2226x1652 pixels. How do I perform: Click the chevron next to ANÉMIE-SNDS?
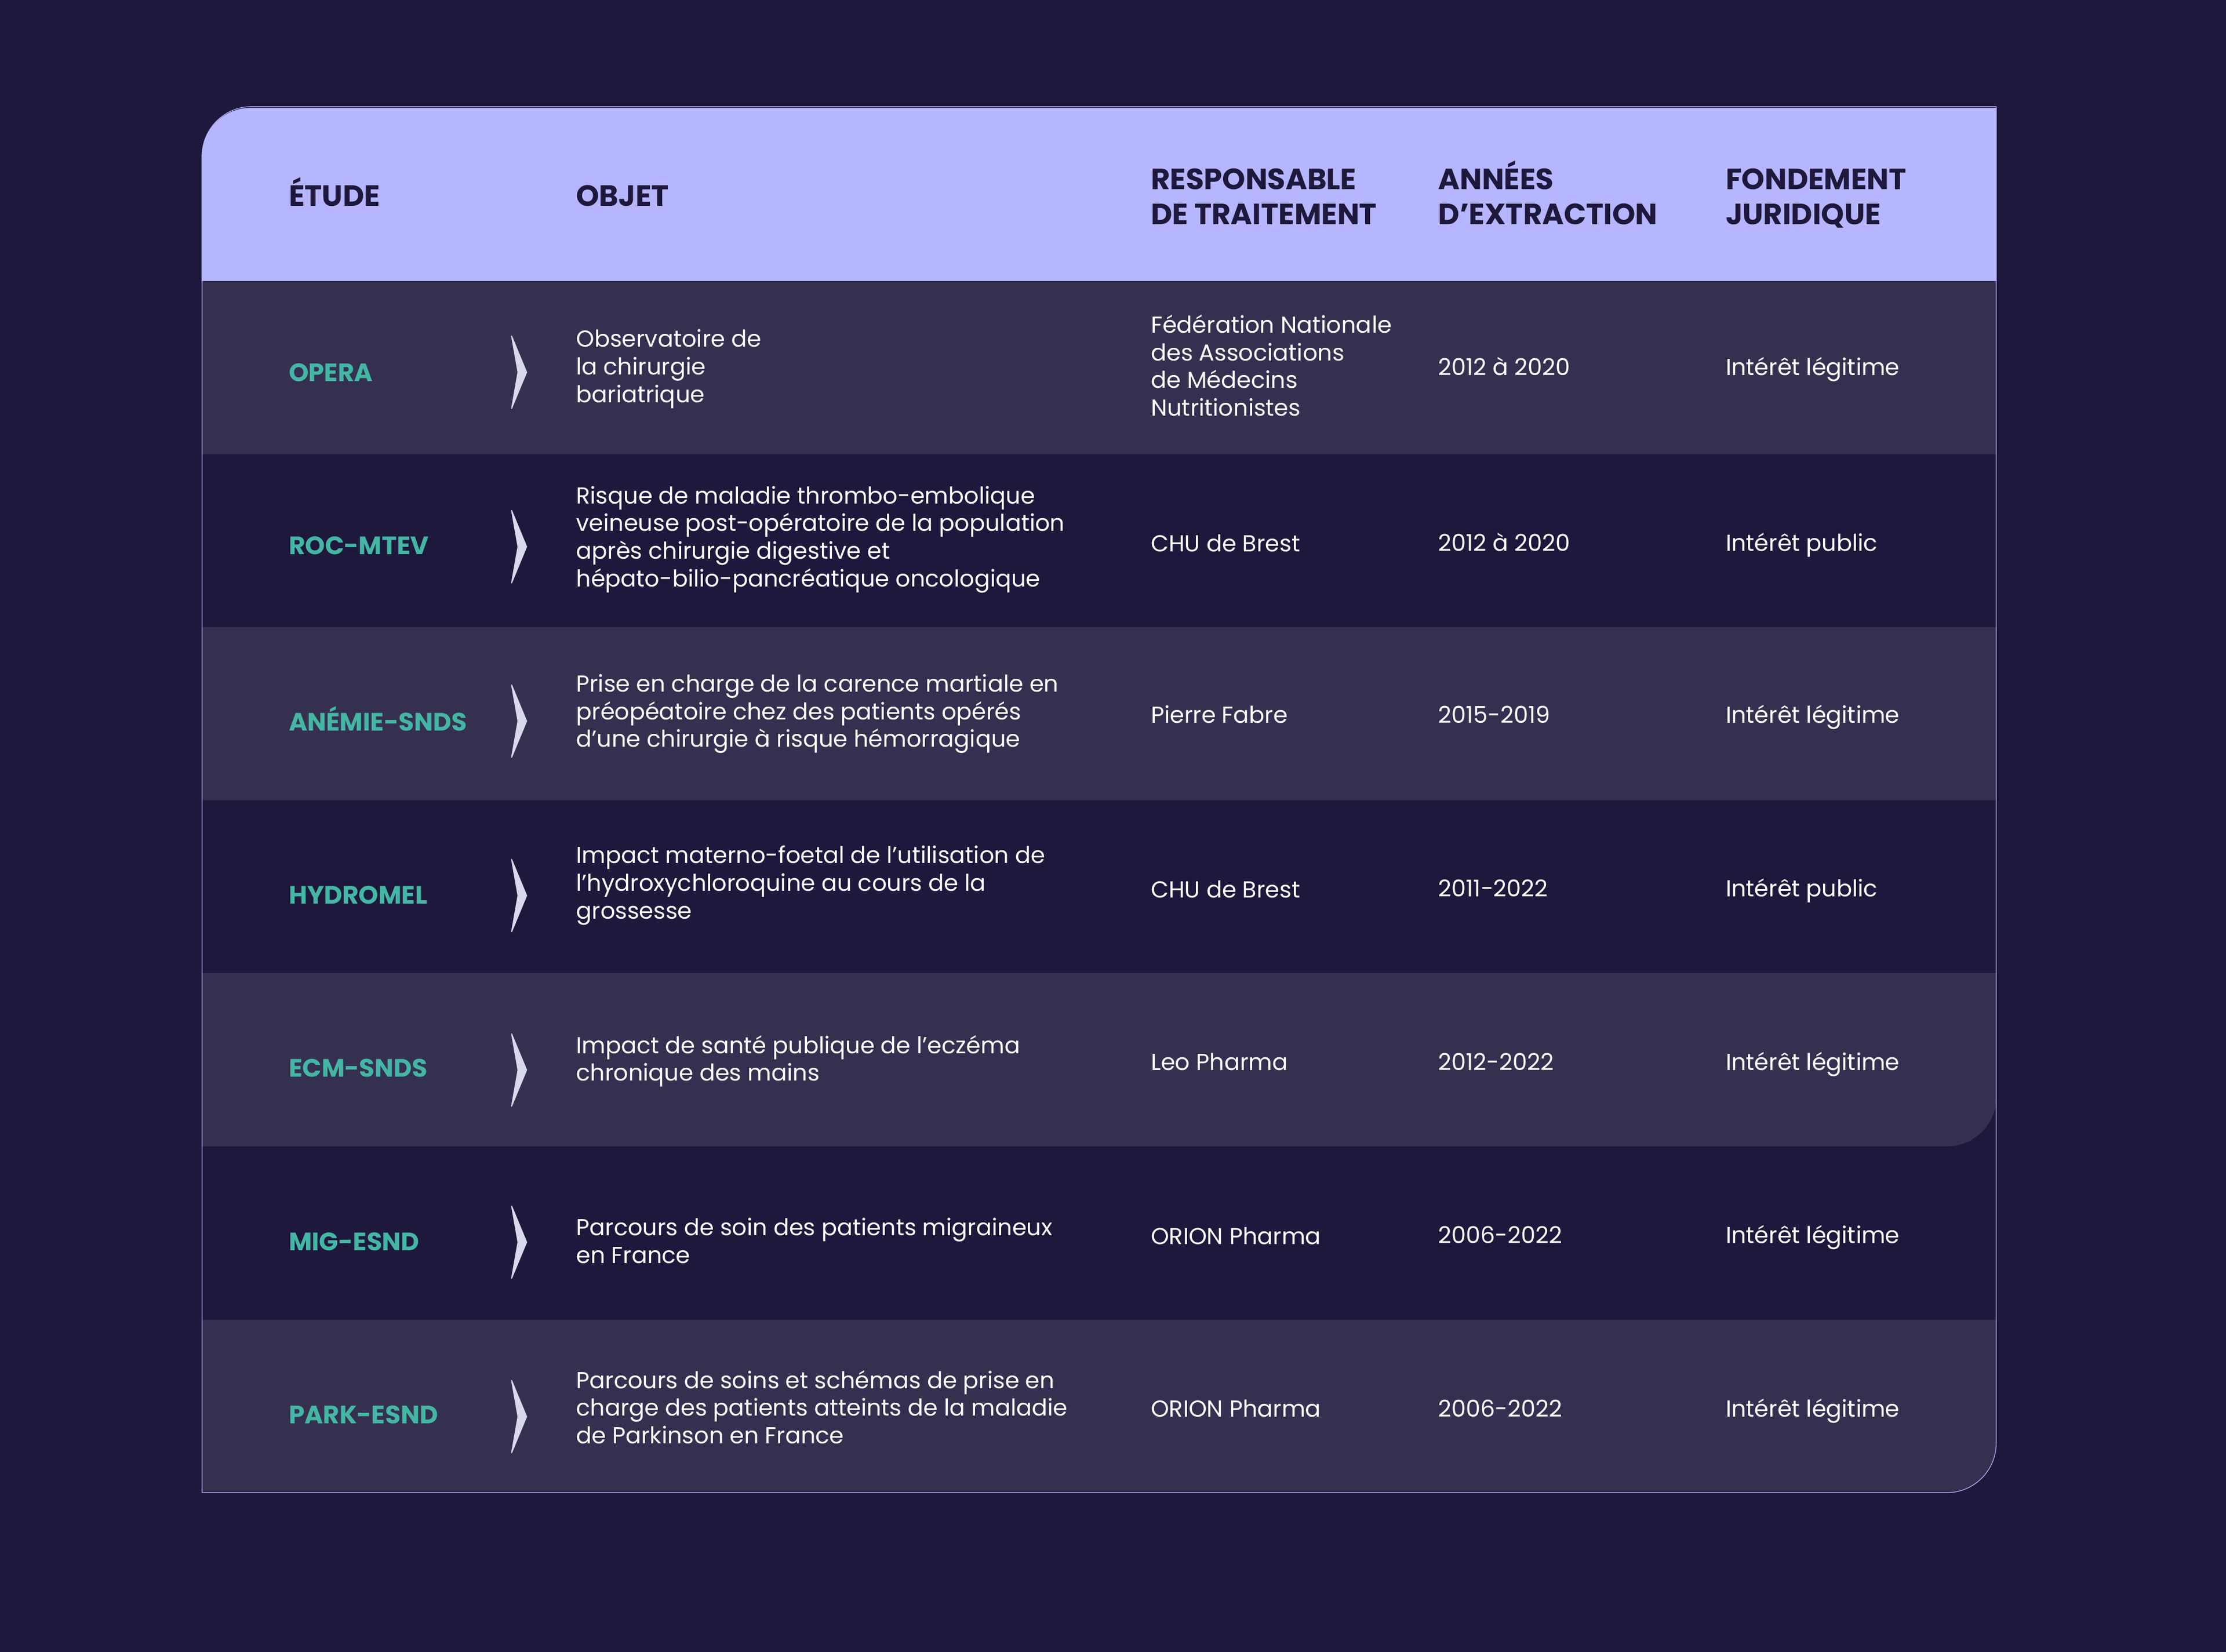point(518,721)
